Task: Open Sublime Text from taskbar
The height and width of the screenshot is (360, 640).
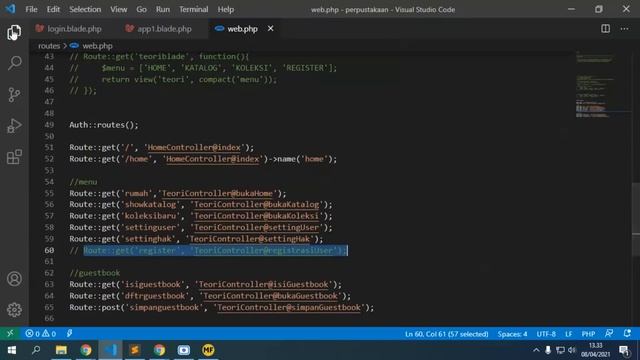Action: pos(135,350)
